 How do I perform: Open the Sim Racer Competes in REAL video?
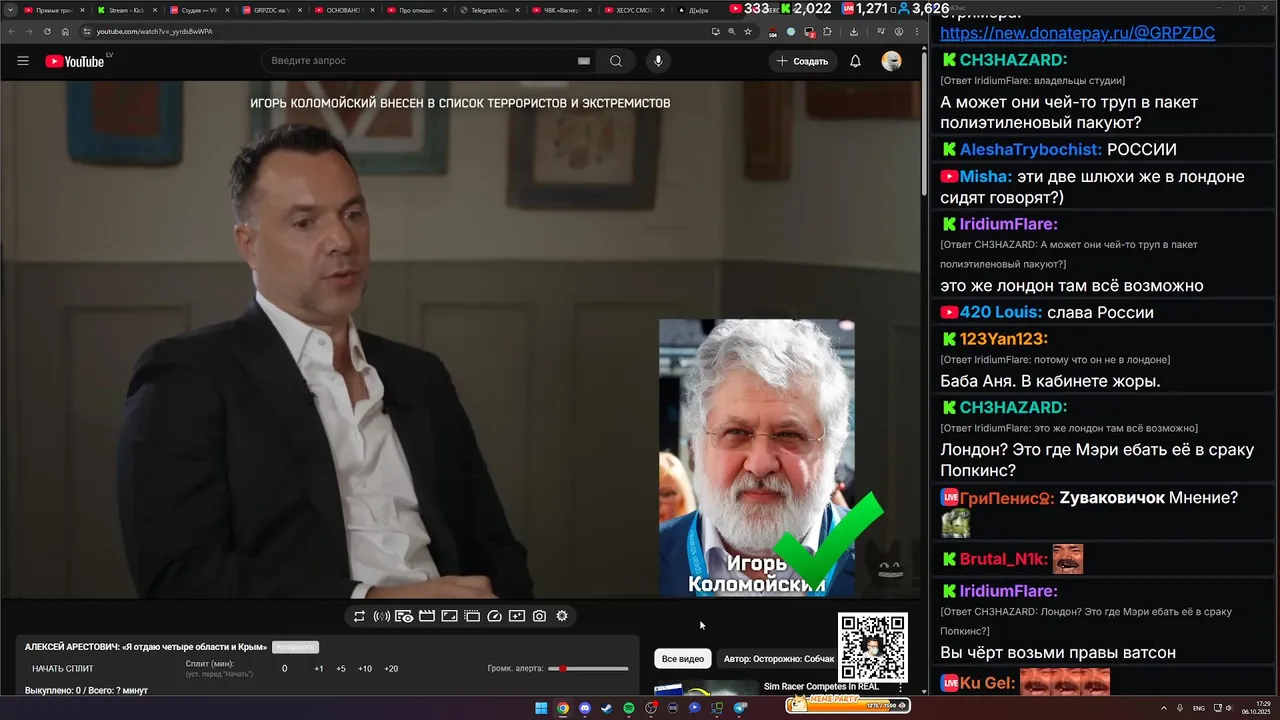(821, 687)
